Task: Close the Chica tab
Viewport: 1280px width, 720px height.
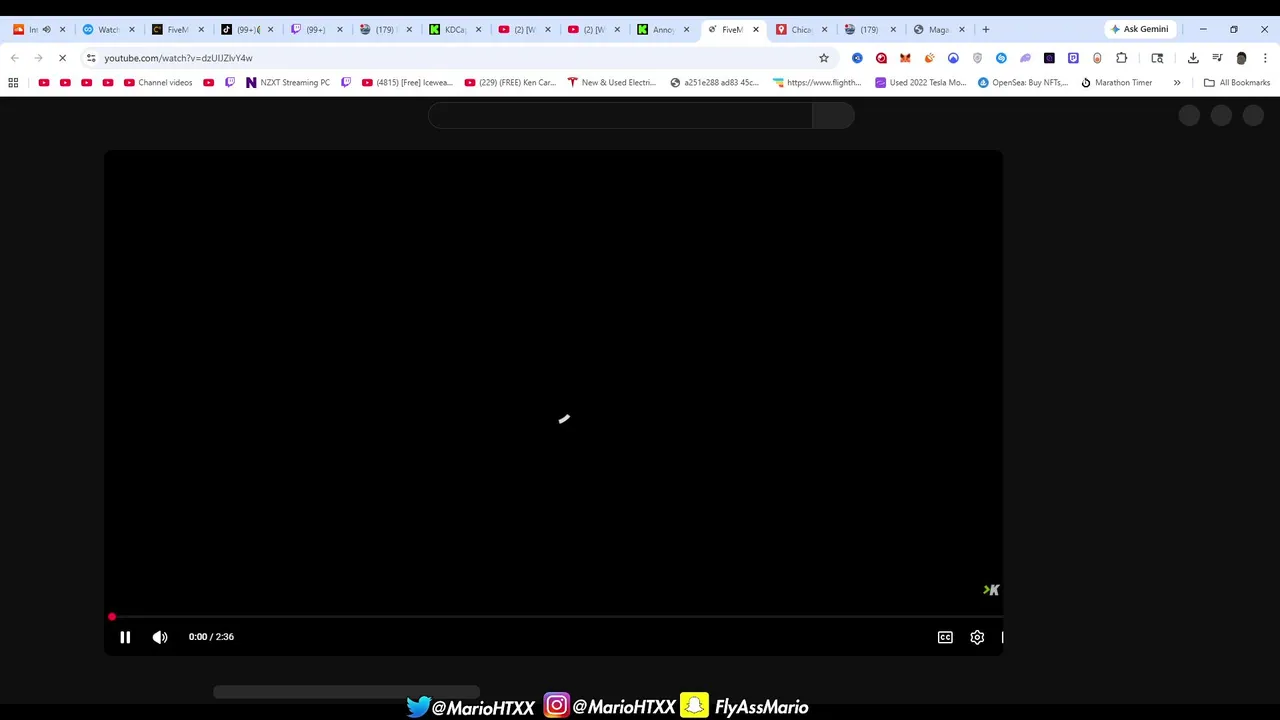Action: coord(824,29)
